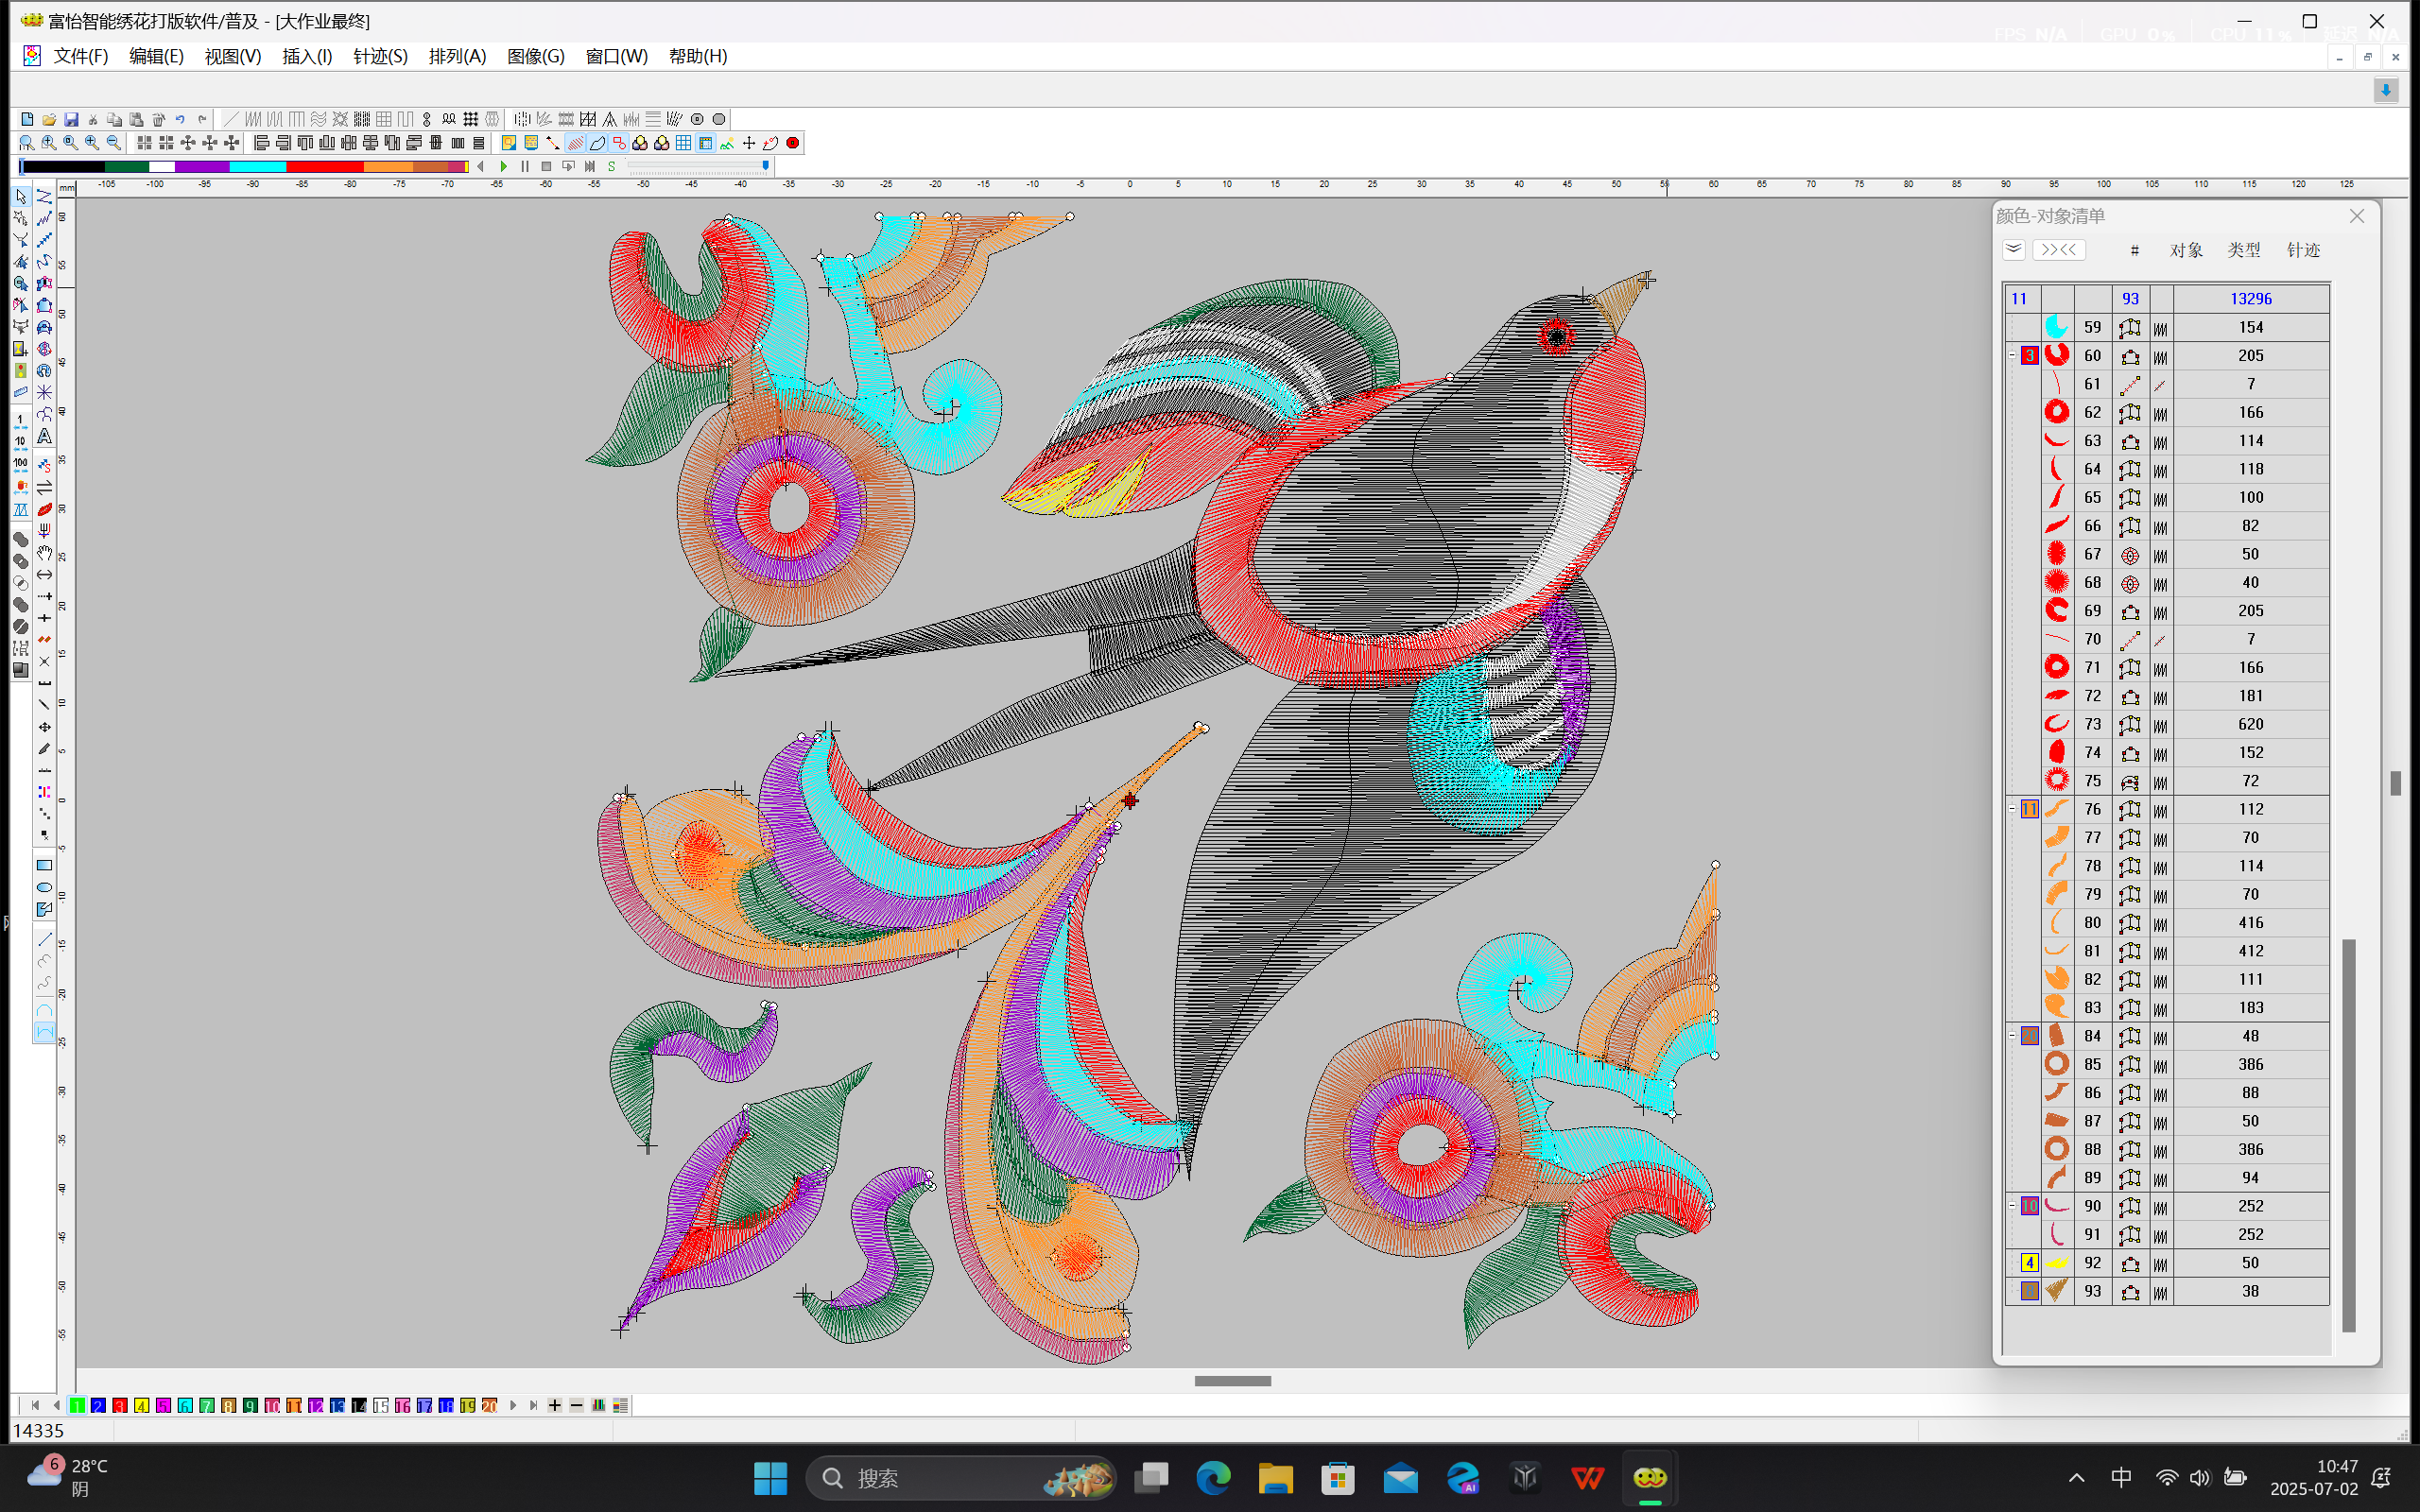
Task: Click the >><< expand toggle button
Action: pos(2058,249)
